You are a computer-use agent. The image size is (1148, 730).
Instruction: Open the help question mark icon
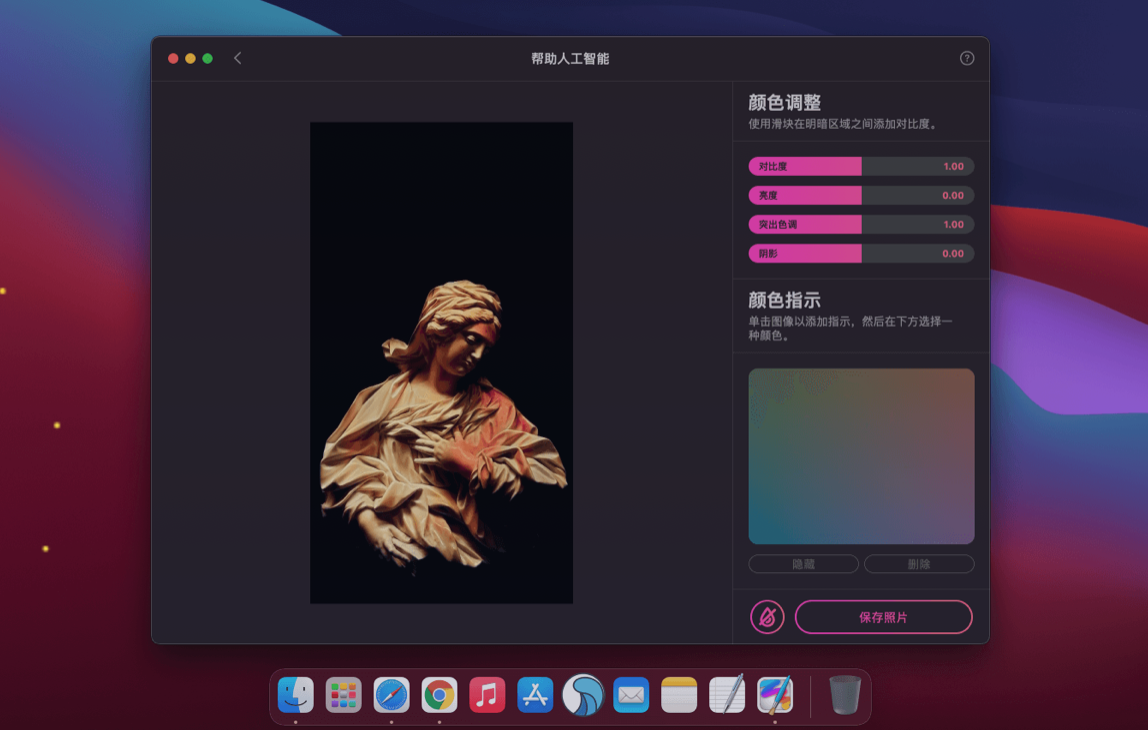(966, 58)
